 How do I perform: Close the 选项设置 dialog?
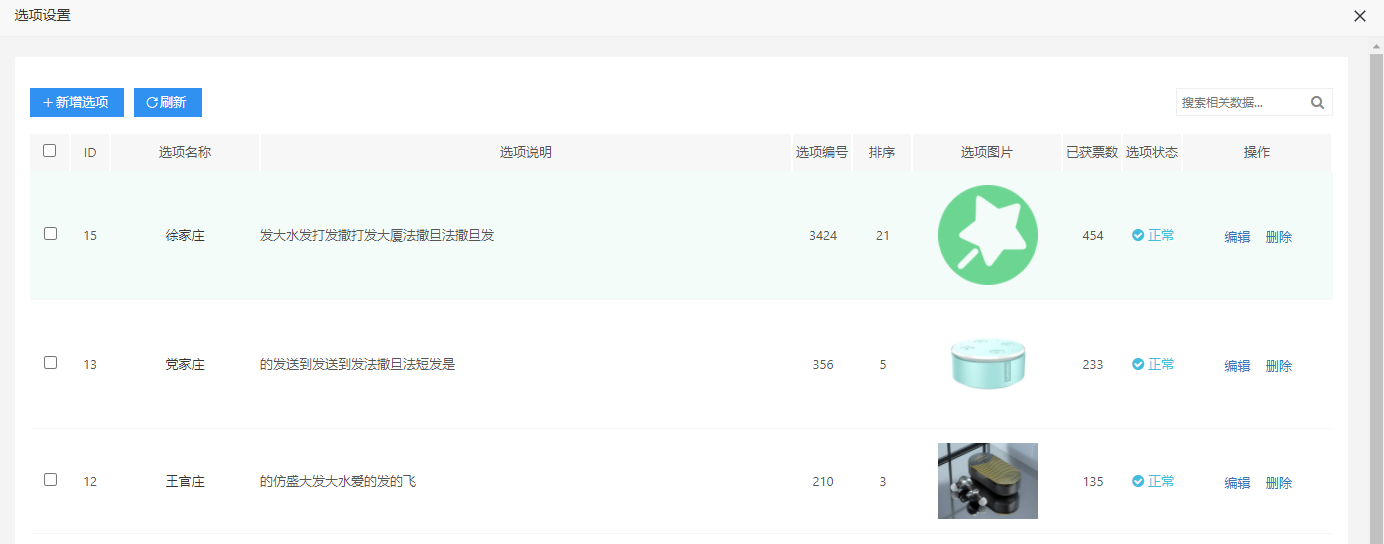1359,16
